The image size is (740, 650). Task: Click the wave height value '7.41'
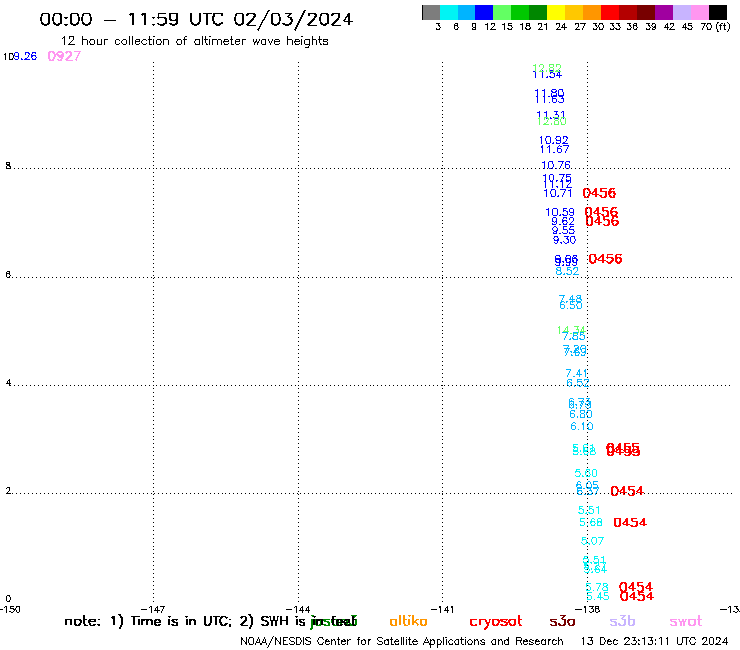tap(577, 373)
